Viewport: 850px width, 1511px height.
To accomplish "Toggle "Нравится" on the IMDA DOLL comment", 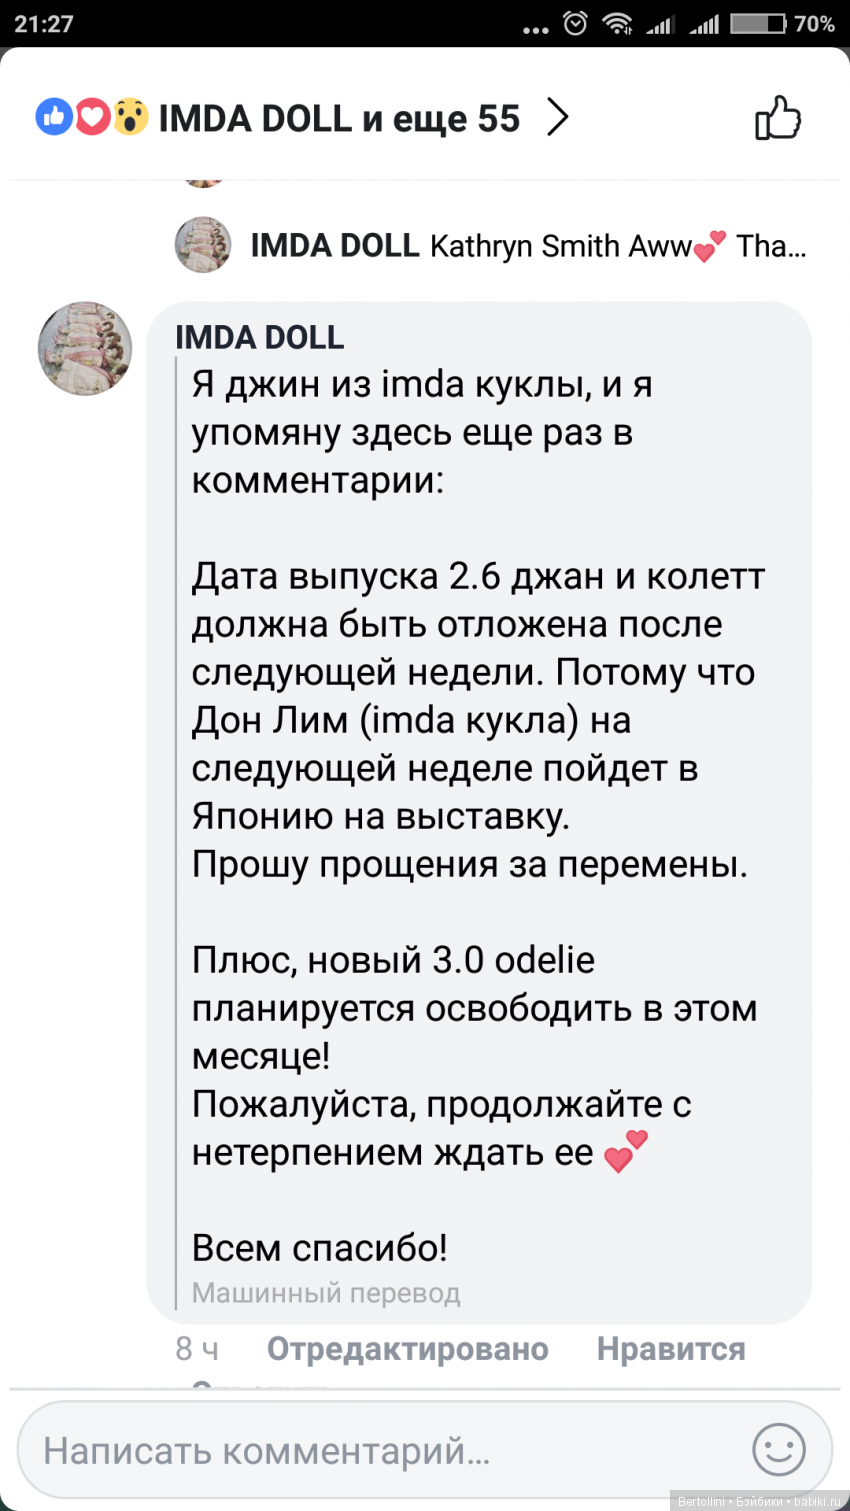I will click(x=671, y=1348).
